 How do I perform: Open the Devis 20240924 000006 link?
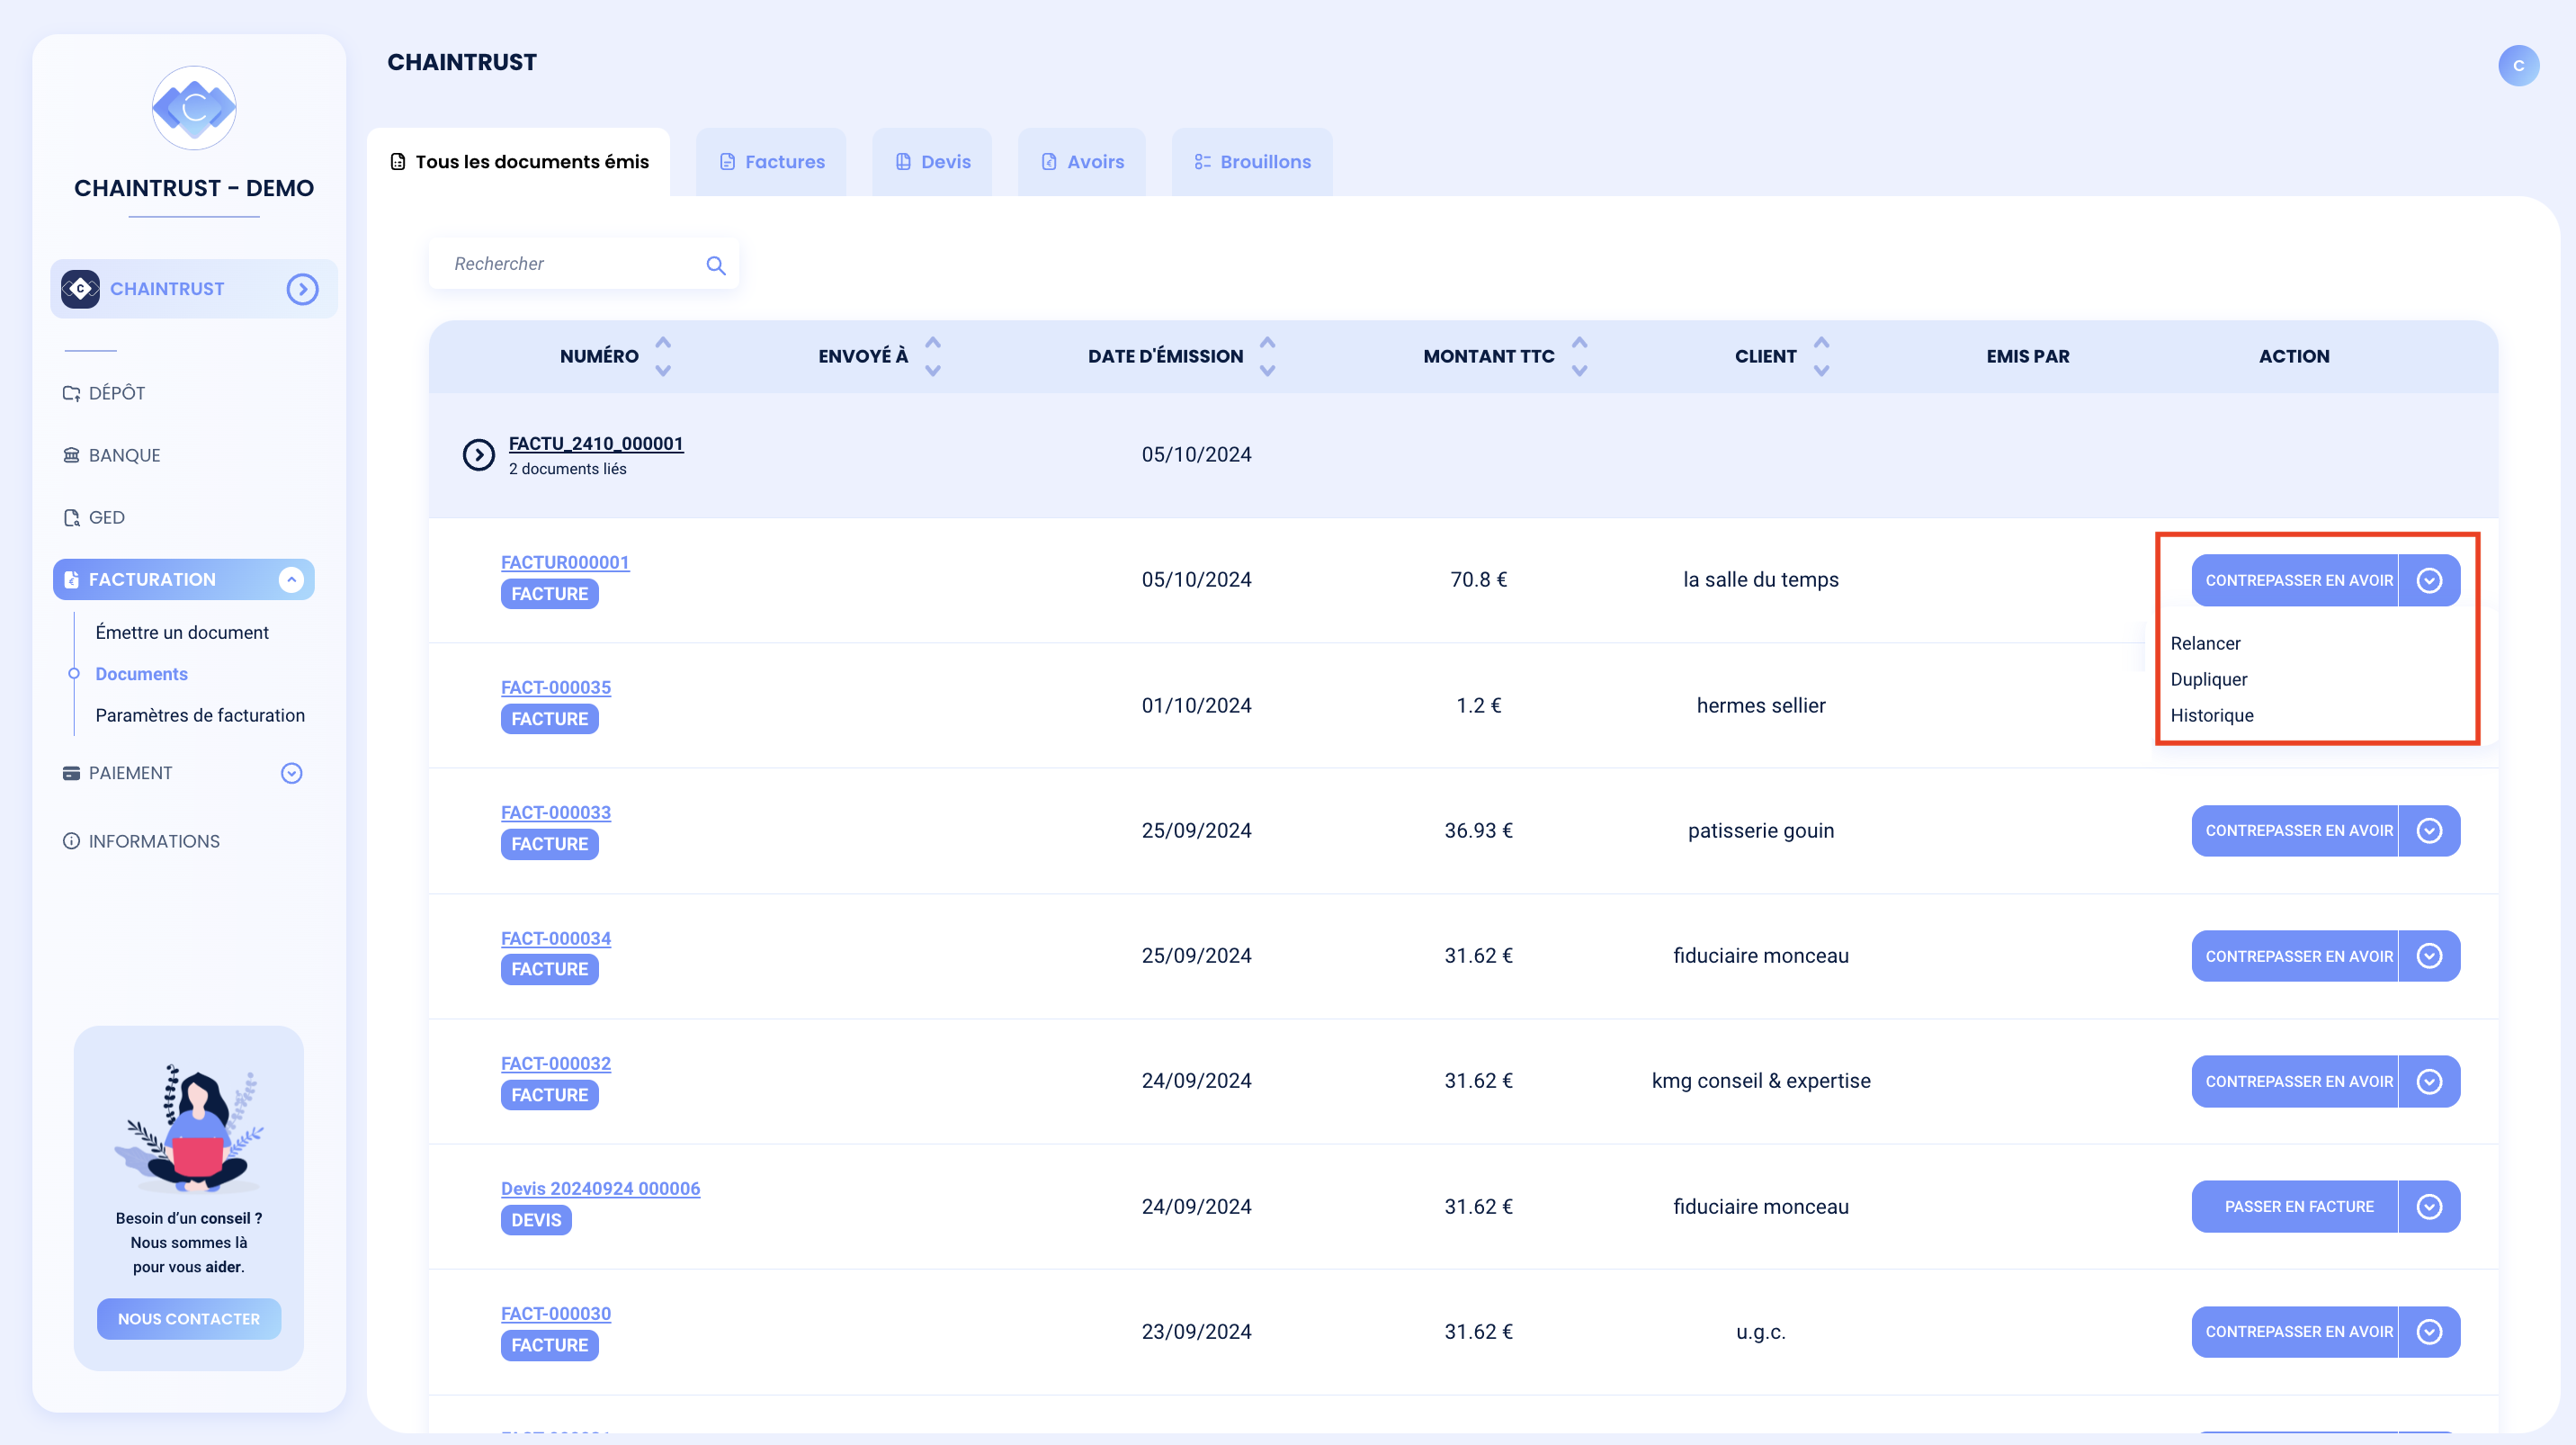pos(600,1188)
